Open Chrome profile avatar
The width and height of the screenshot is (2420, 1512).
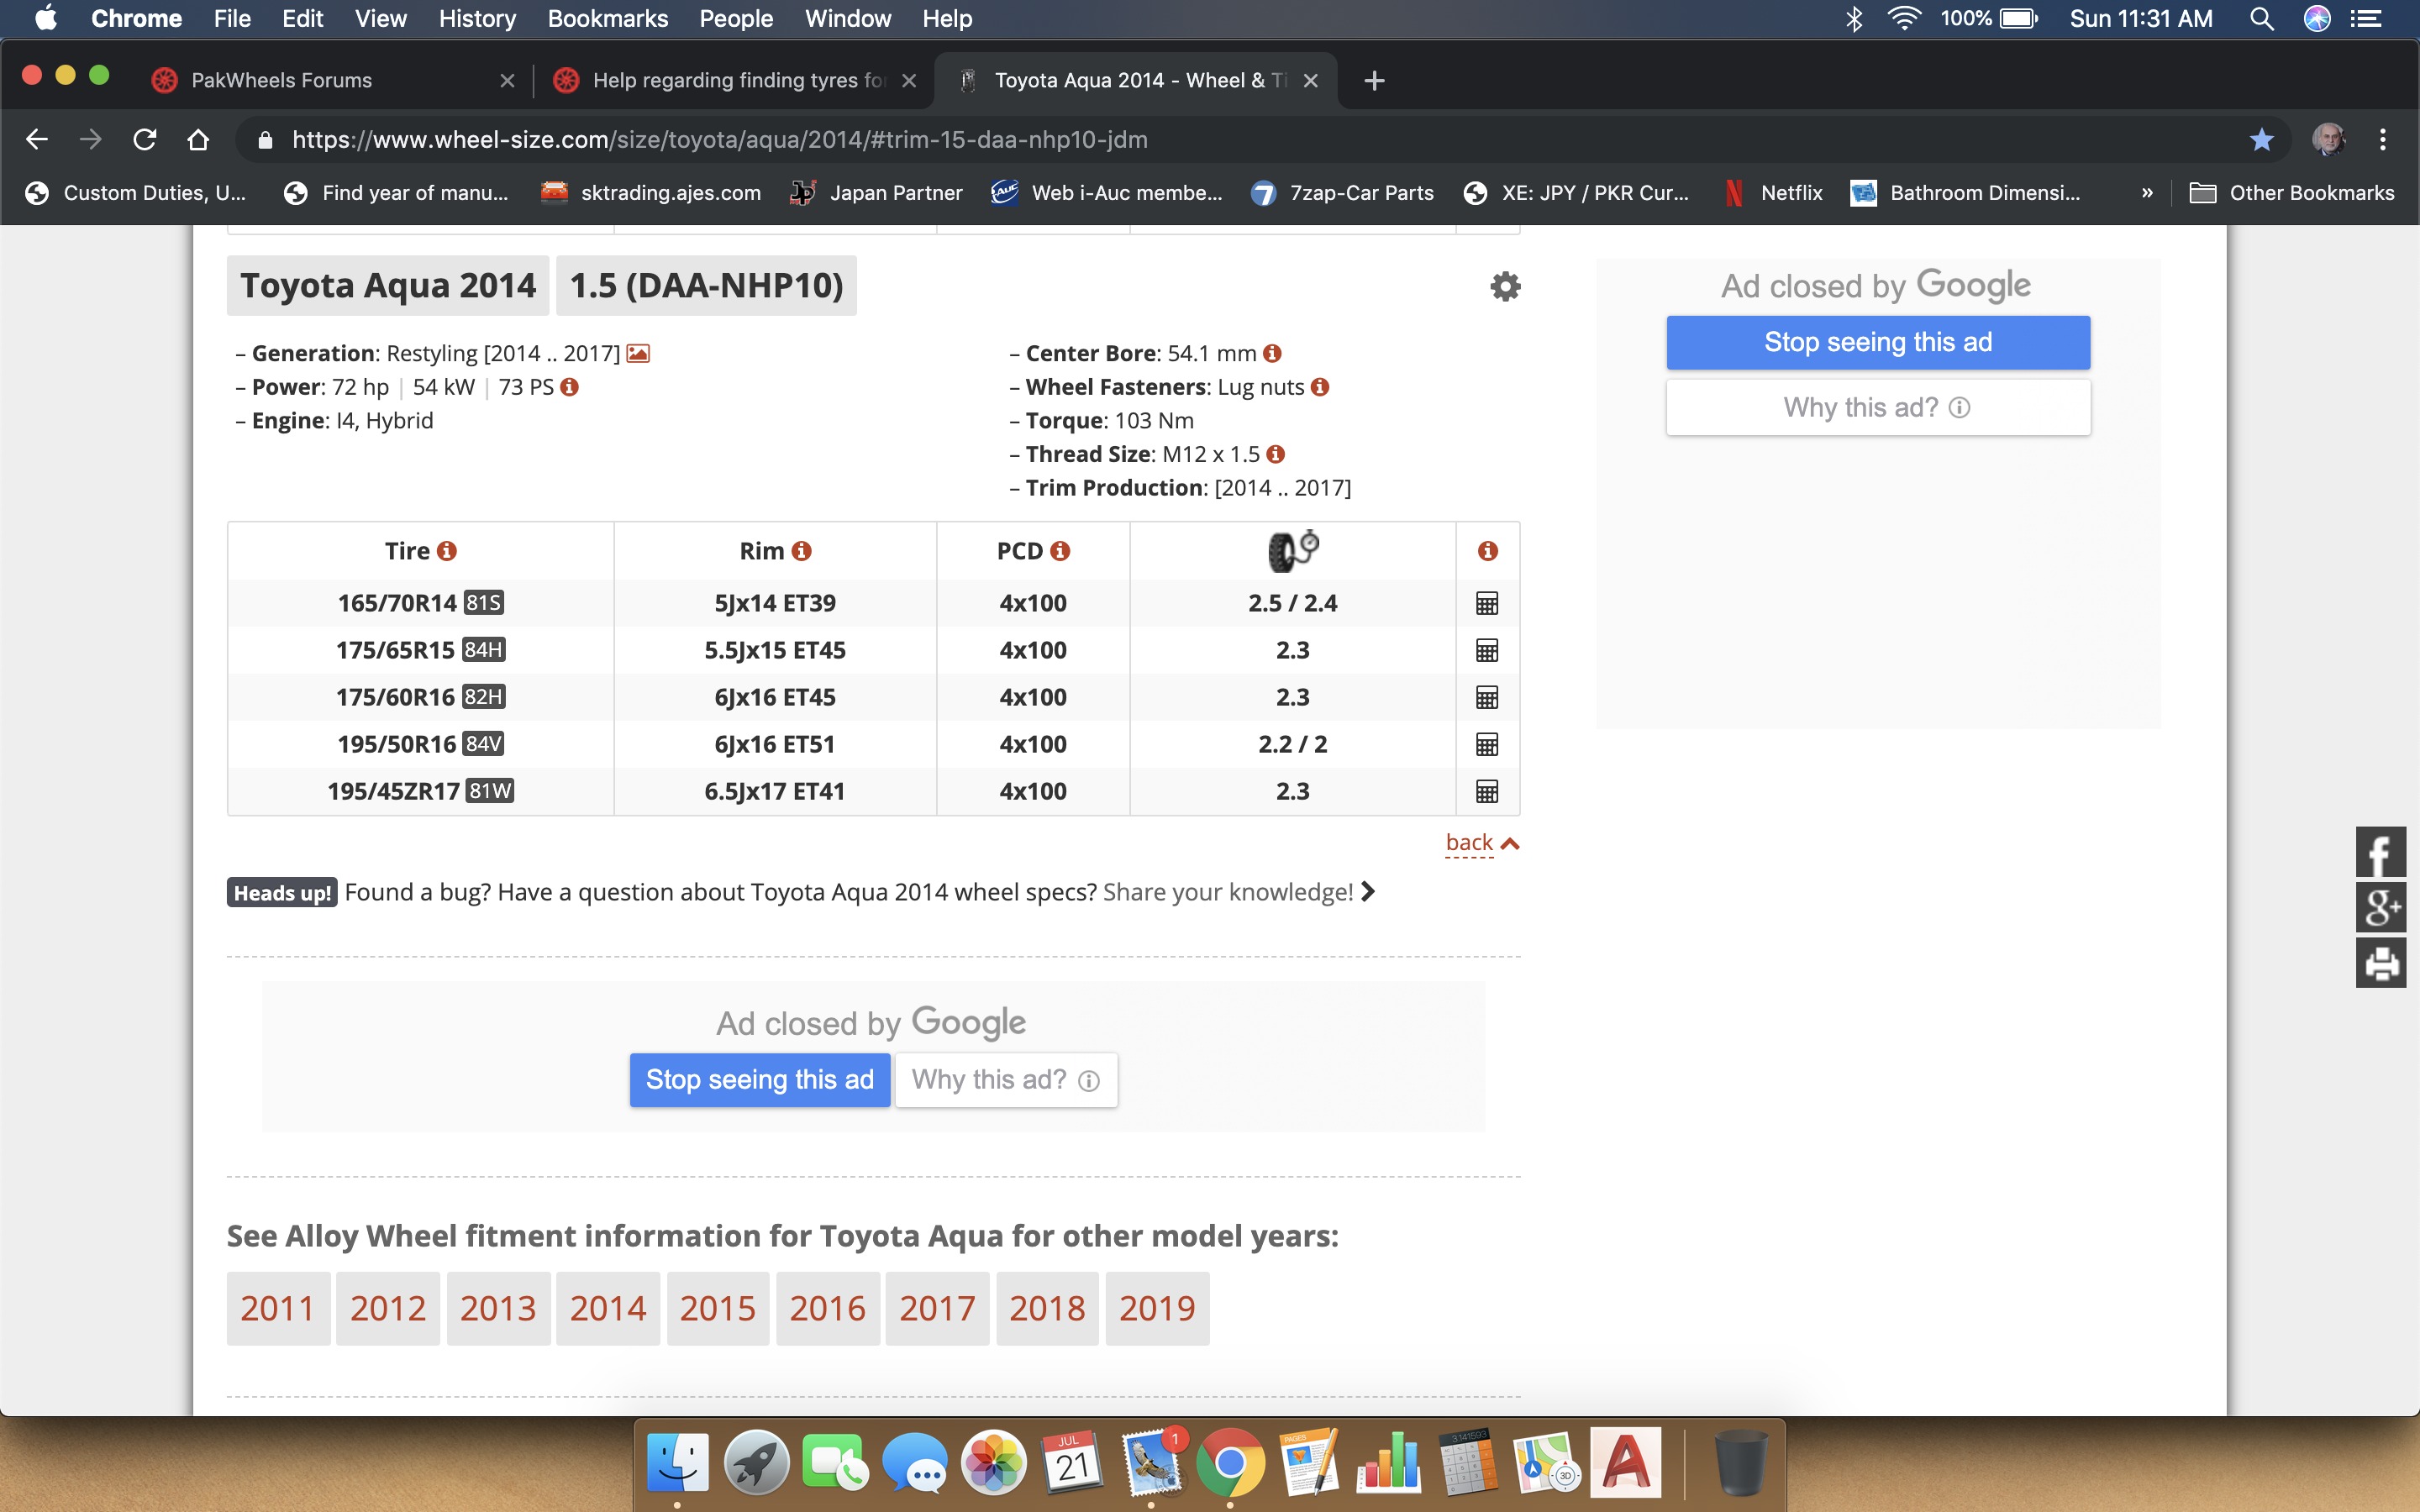pyautogui.click(x=2328, y=140)
